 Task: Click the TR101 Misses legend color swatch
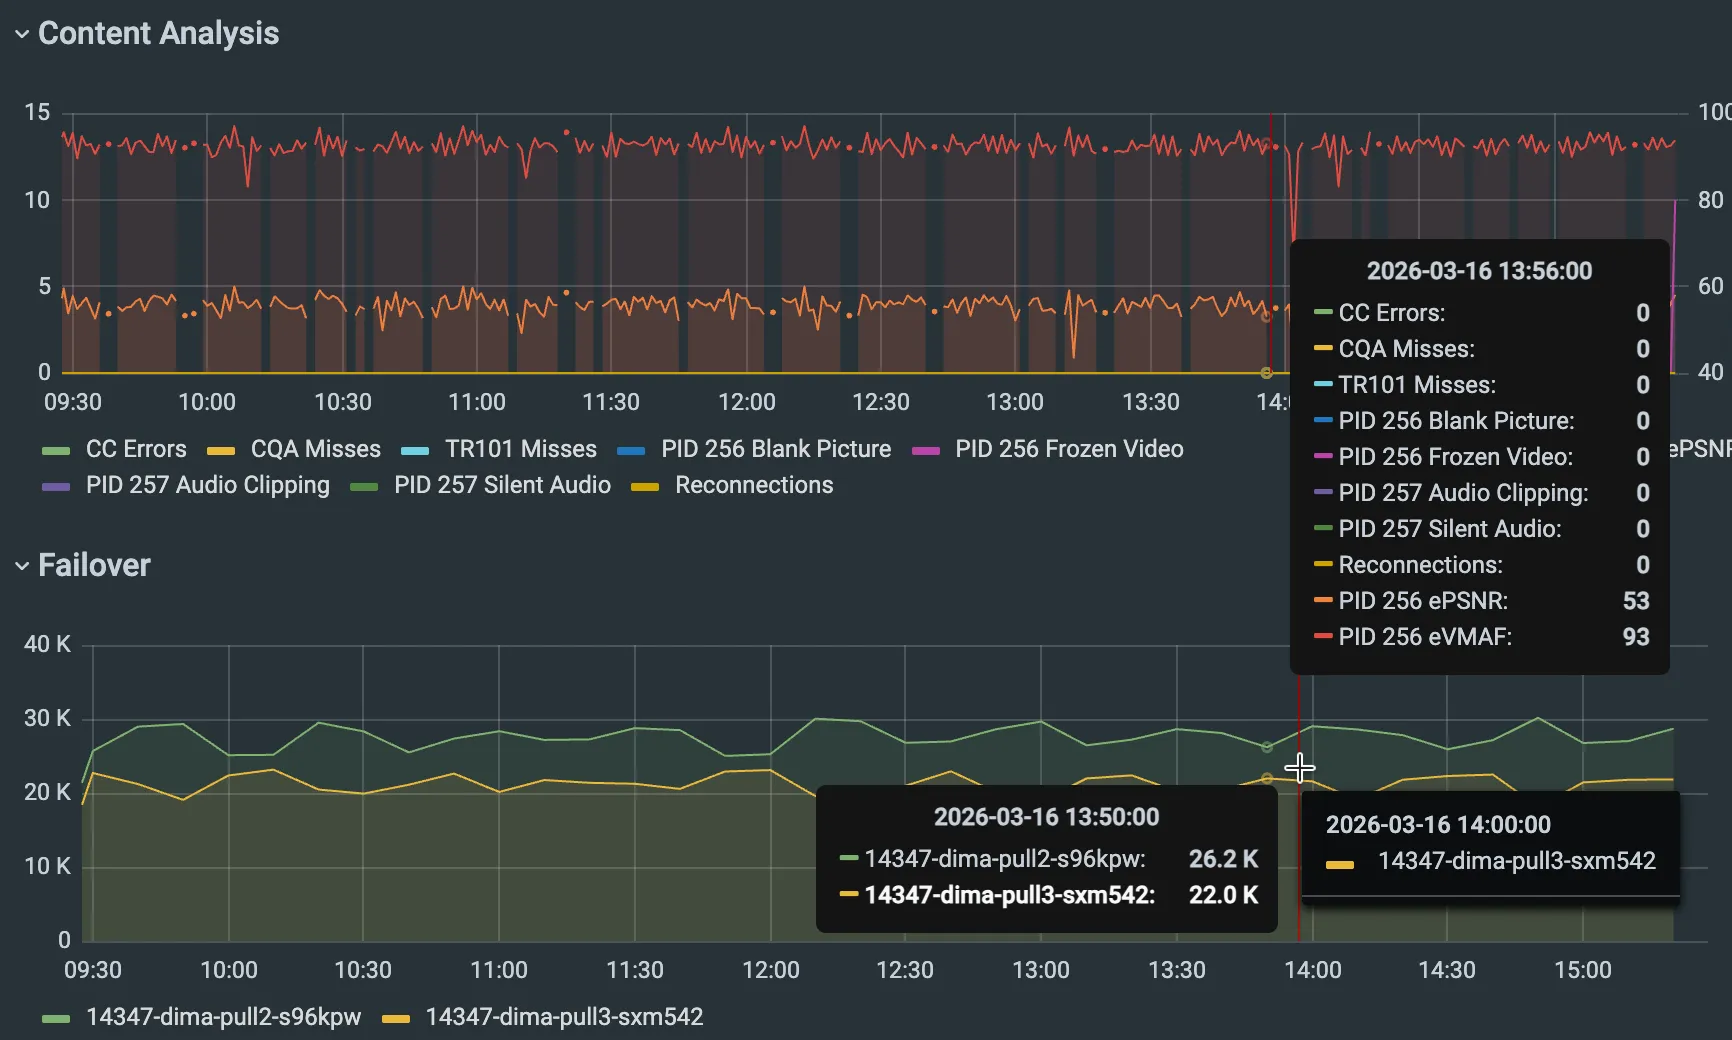(x=415, y=451)
